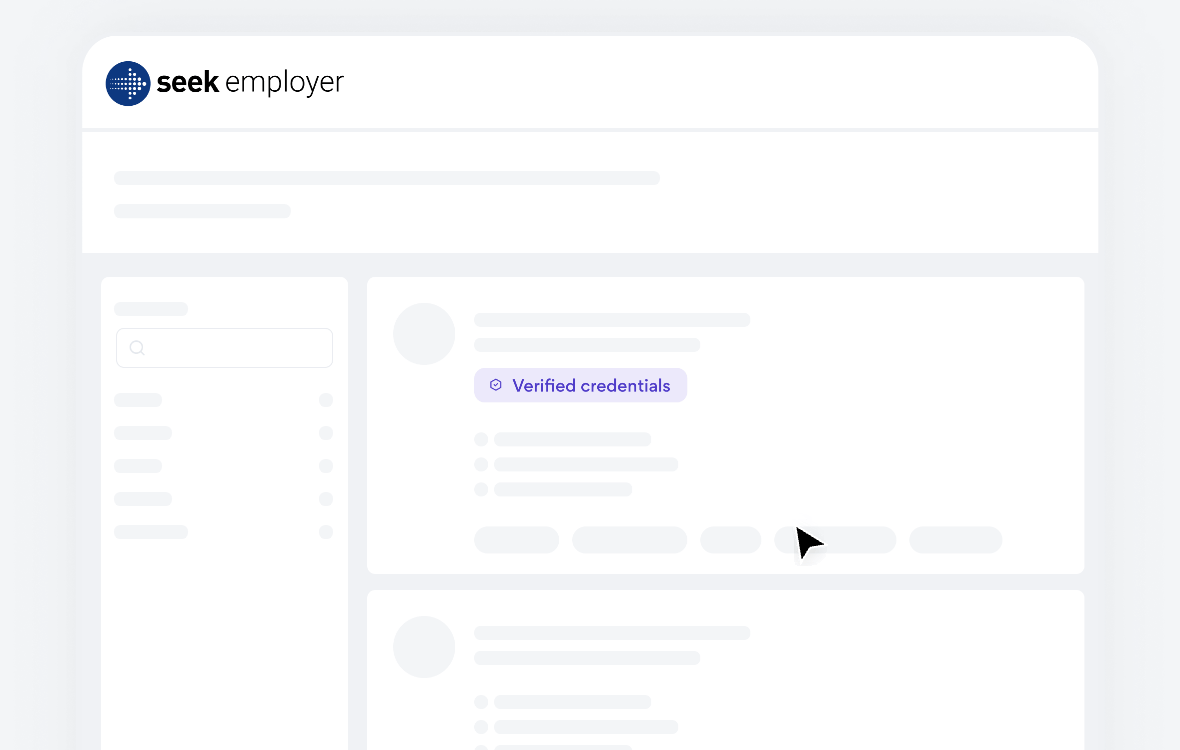Viewport: 1180px width, 750px height.
Task: Click second bullet dot in top candidate card
Action: pos(481,464)
